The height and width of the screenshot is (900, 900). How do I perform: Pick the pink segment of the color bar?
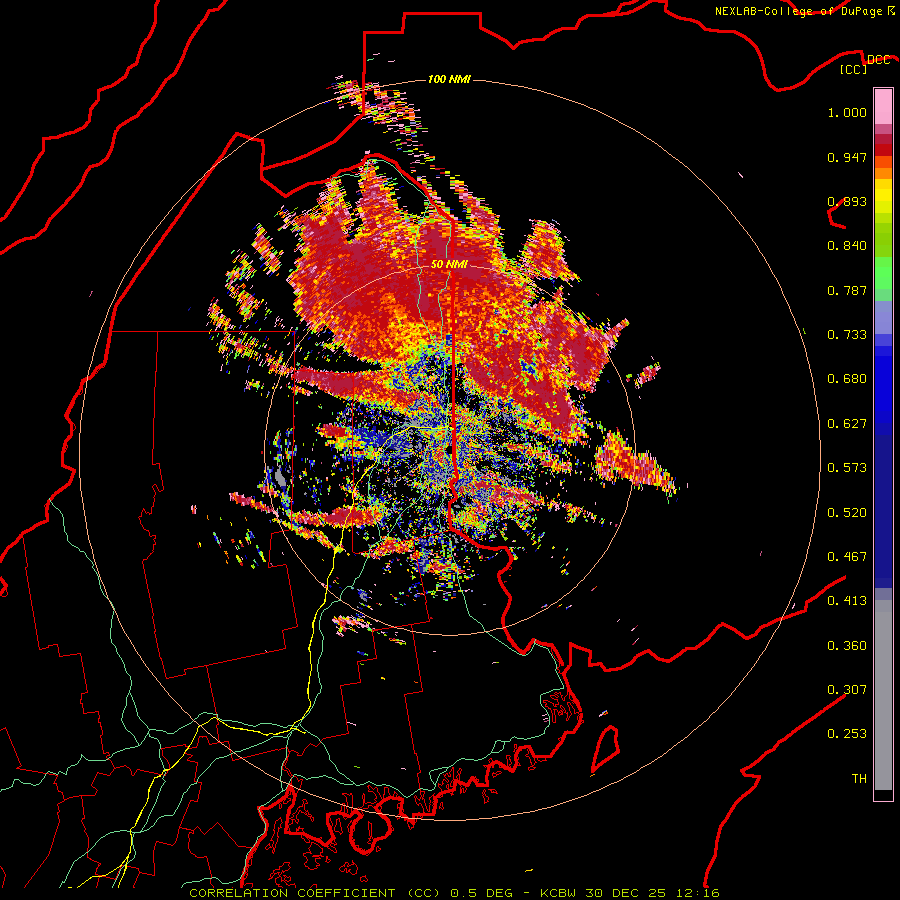tap(883, 107)
